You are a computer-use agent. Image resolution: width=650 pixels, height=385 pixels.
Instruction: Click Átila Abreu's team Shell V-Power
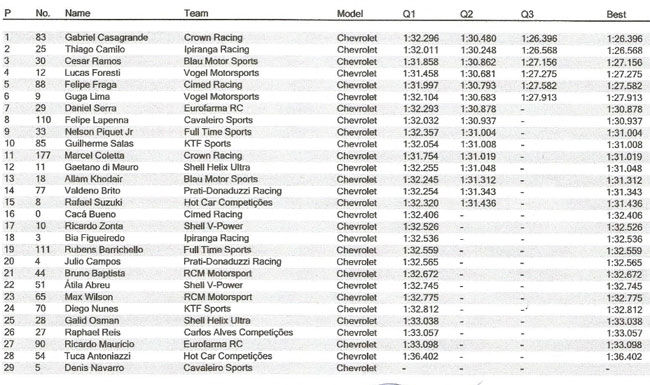click(x=213, y=285)
